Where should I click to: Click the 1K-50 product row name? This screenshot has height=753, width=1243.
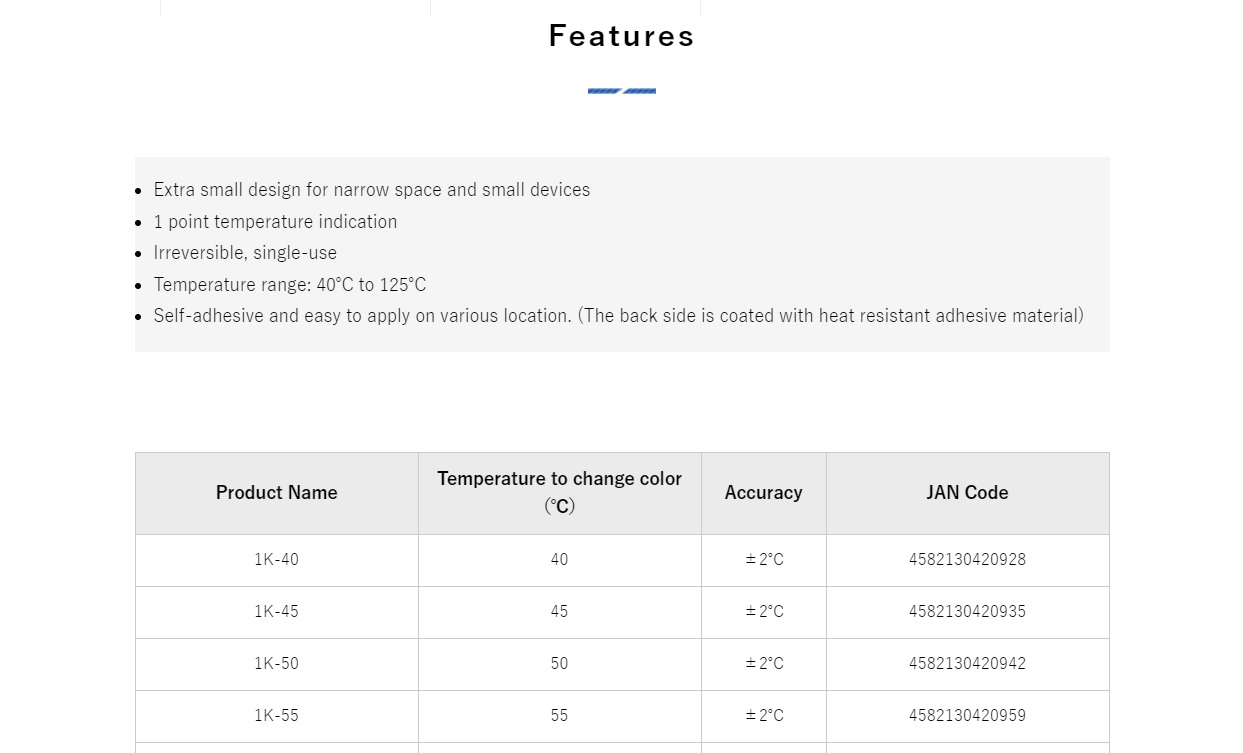click(276, 664)
